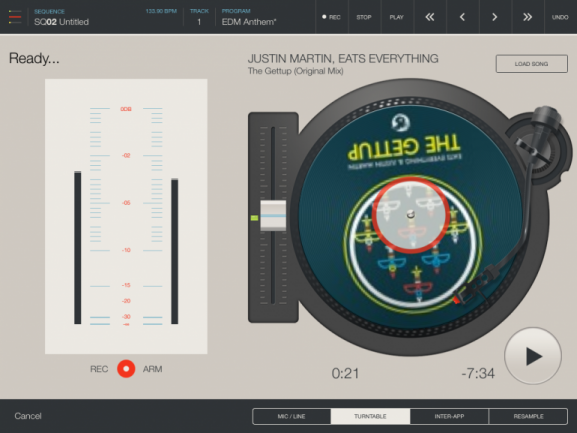The width and height of the screenshot is (577, 433).
Task: Click the tonearm pivot base
Action: point(539,148)
